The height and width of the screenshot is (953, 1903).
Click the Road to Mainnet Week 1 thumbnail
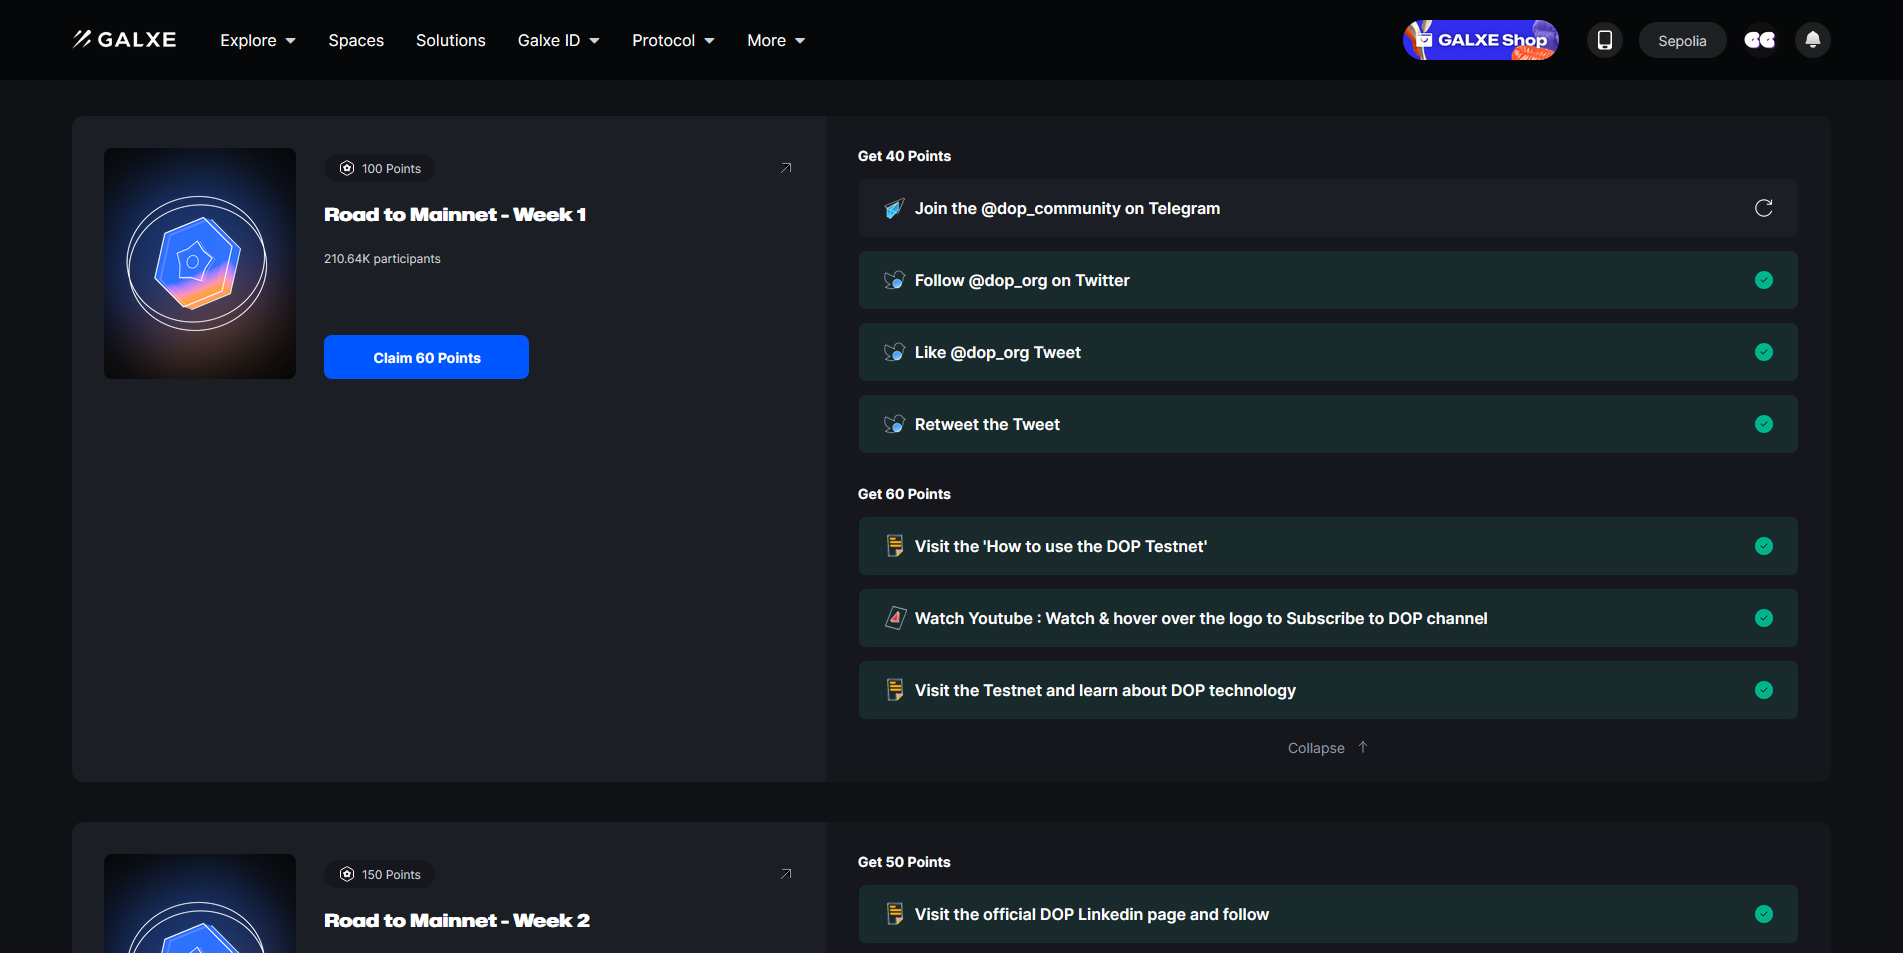pyautogui.click(x=200, y=263)
